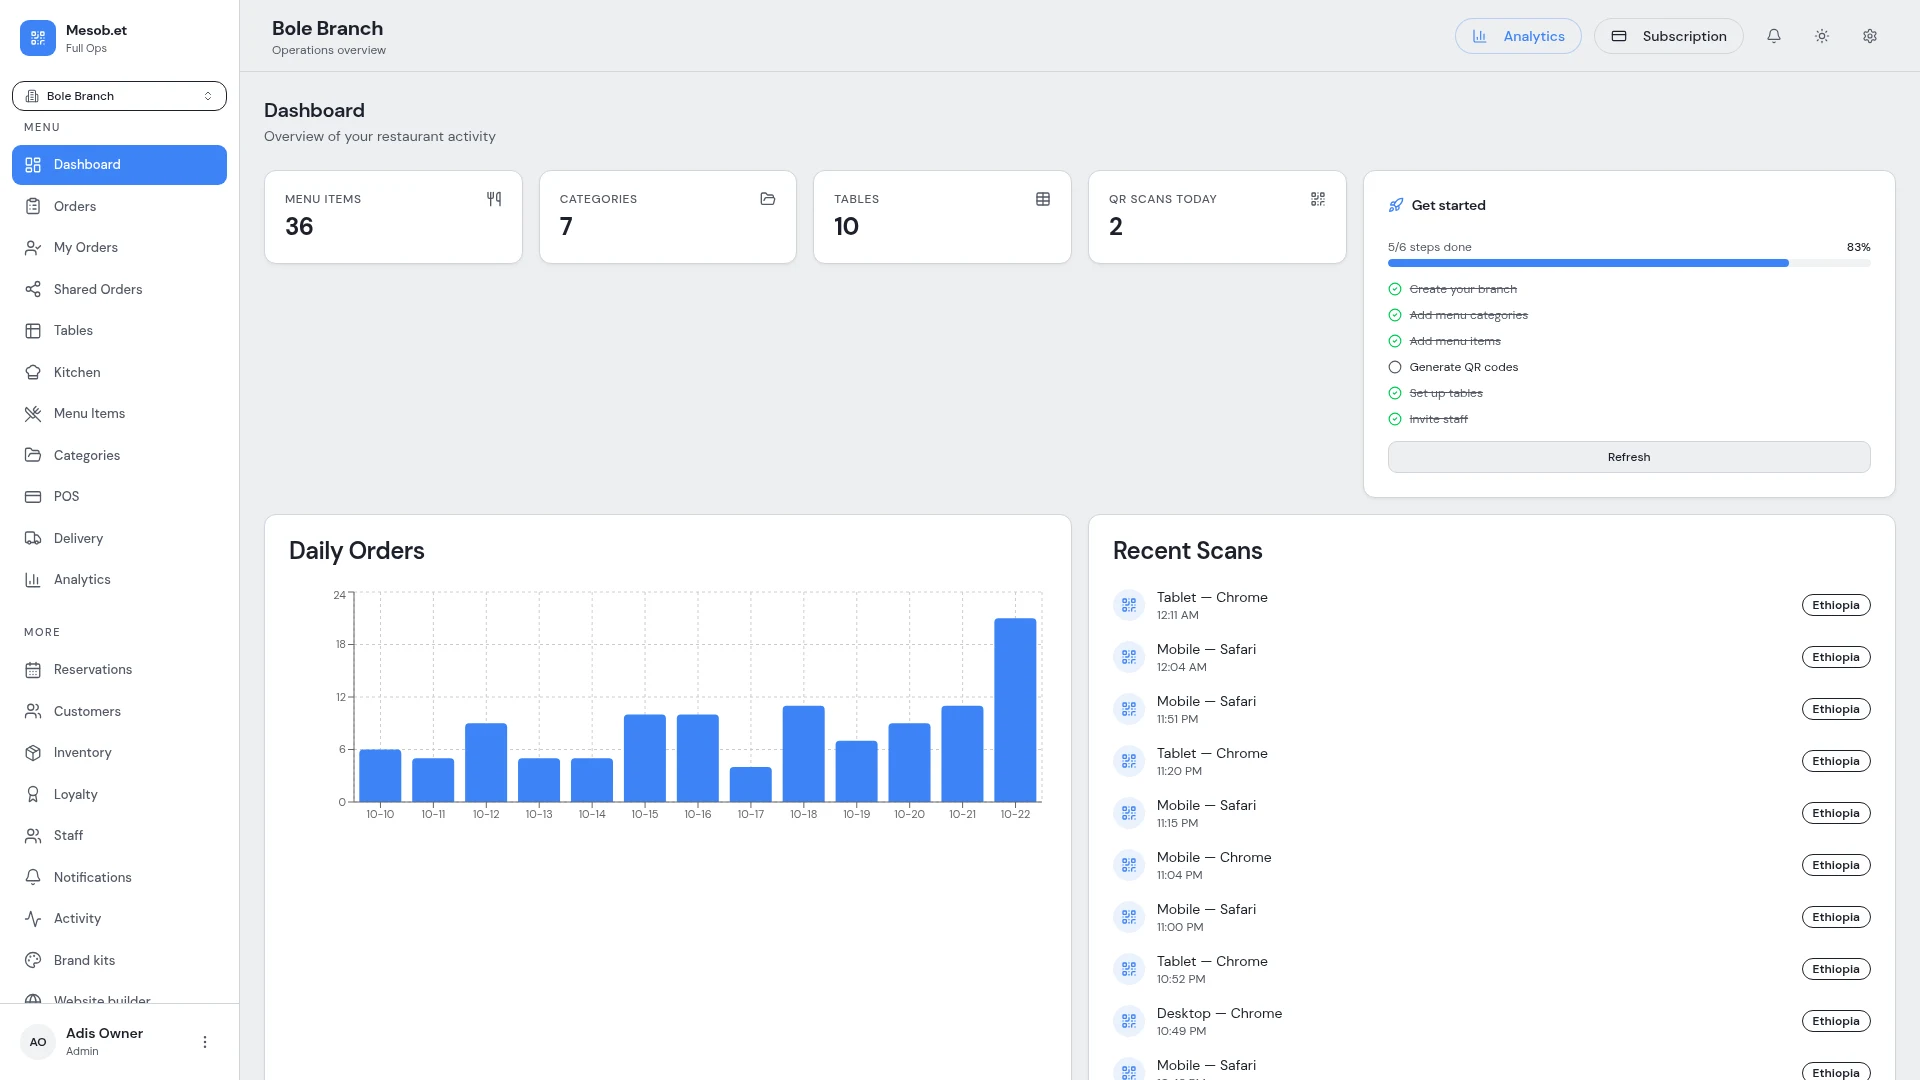This screenshot has width=1920, height=1080.
Task: Click the Delivery truck icon in the sidebar
Action: pos(33,538)
